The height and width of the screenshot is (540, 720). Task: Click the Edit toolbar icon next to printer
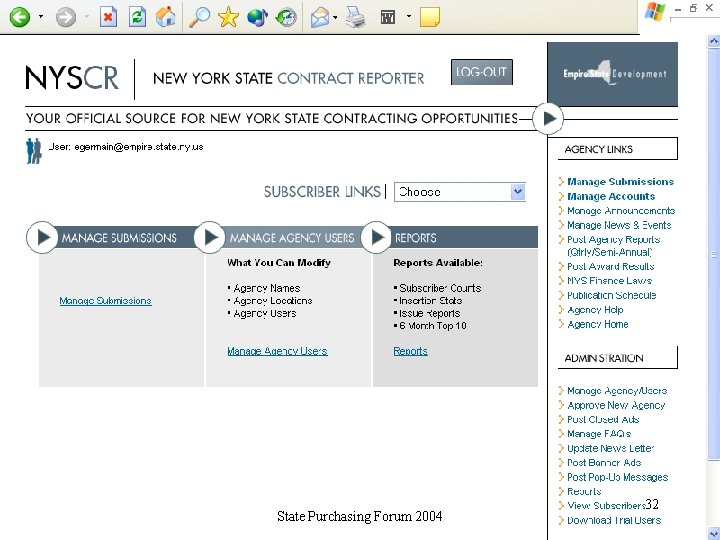click(388, 17)
